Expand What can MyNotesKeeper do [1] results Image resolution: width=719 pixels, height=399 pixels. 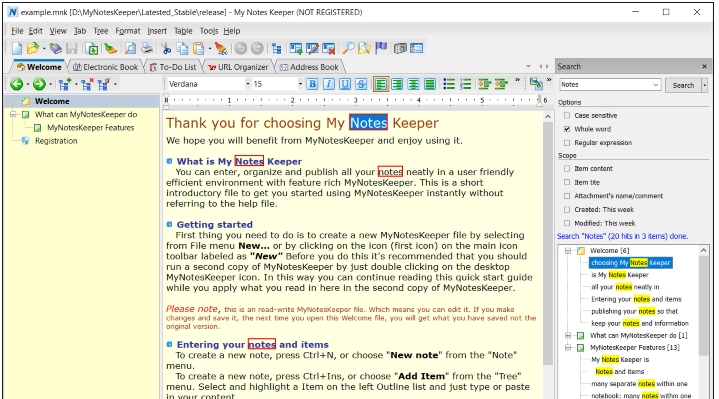point(568,336)
